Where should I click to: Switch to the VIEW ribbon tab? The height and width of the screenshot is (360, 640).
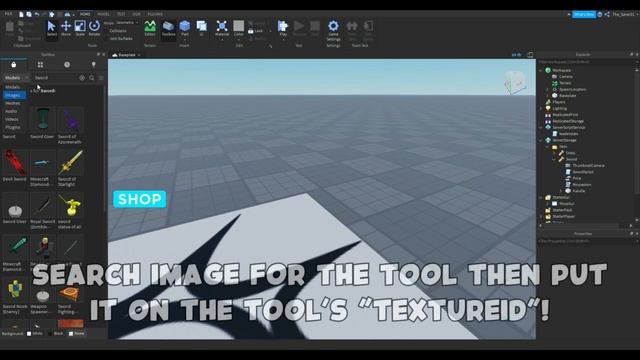tap(136, 14)
